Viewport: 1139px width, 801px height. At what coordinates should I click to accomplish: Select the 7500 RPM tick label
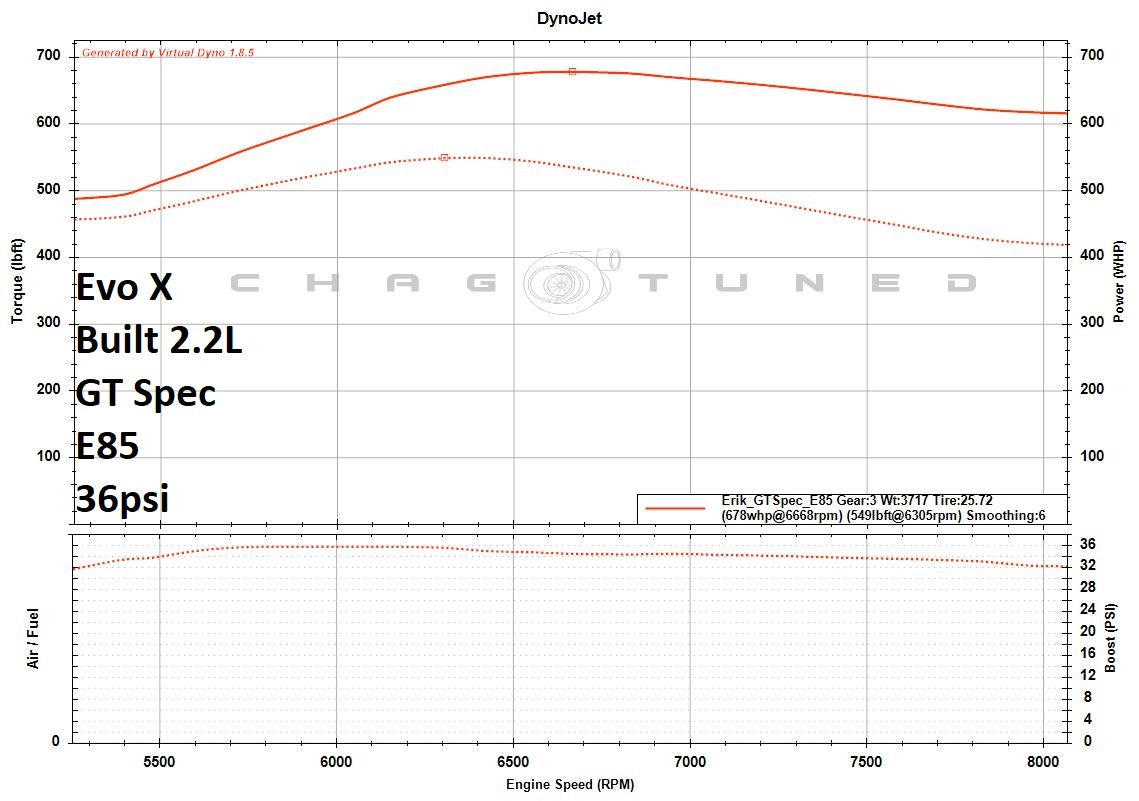coord(867,762)
